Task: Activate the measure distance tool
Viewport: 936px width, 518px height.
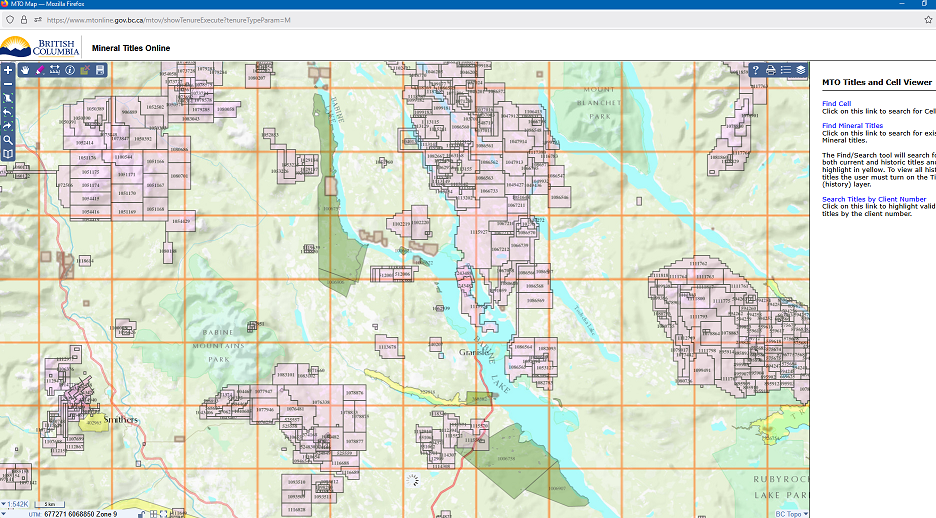Action: pos(55,70)
